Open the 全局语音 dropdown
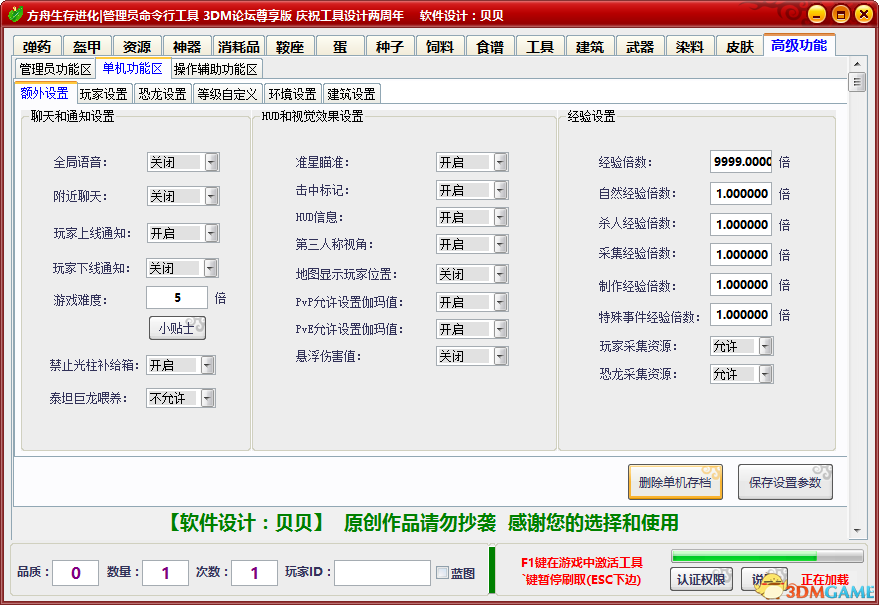The width and height of the screenshot is (879, 605). coord(211,162)
